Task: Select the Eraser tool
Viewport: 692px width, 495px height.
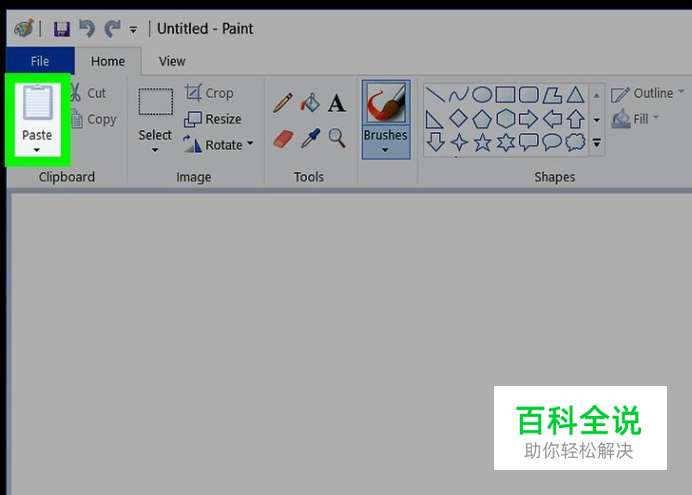Action: [x=283, y=139]
